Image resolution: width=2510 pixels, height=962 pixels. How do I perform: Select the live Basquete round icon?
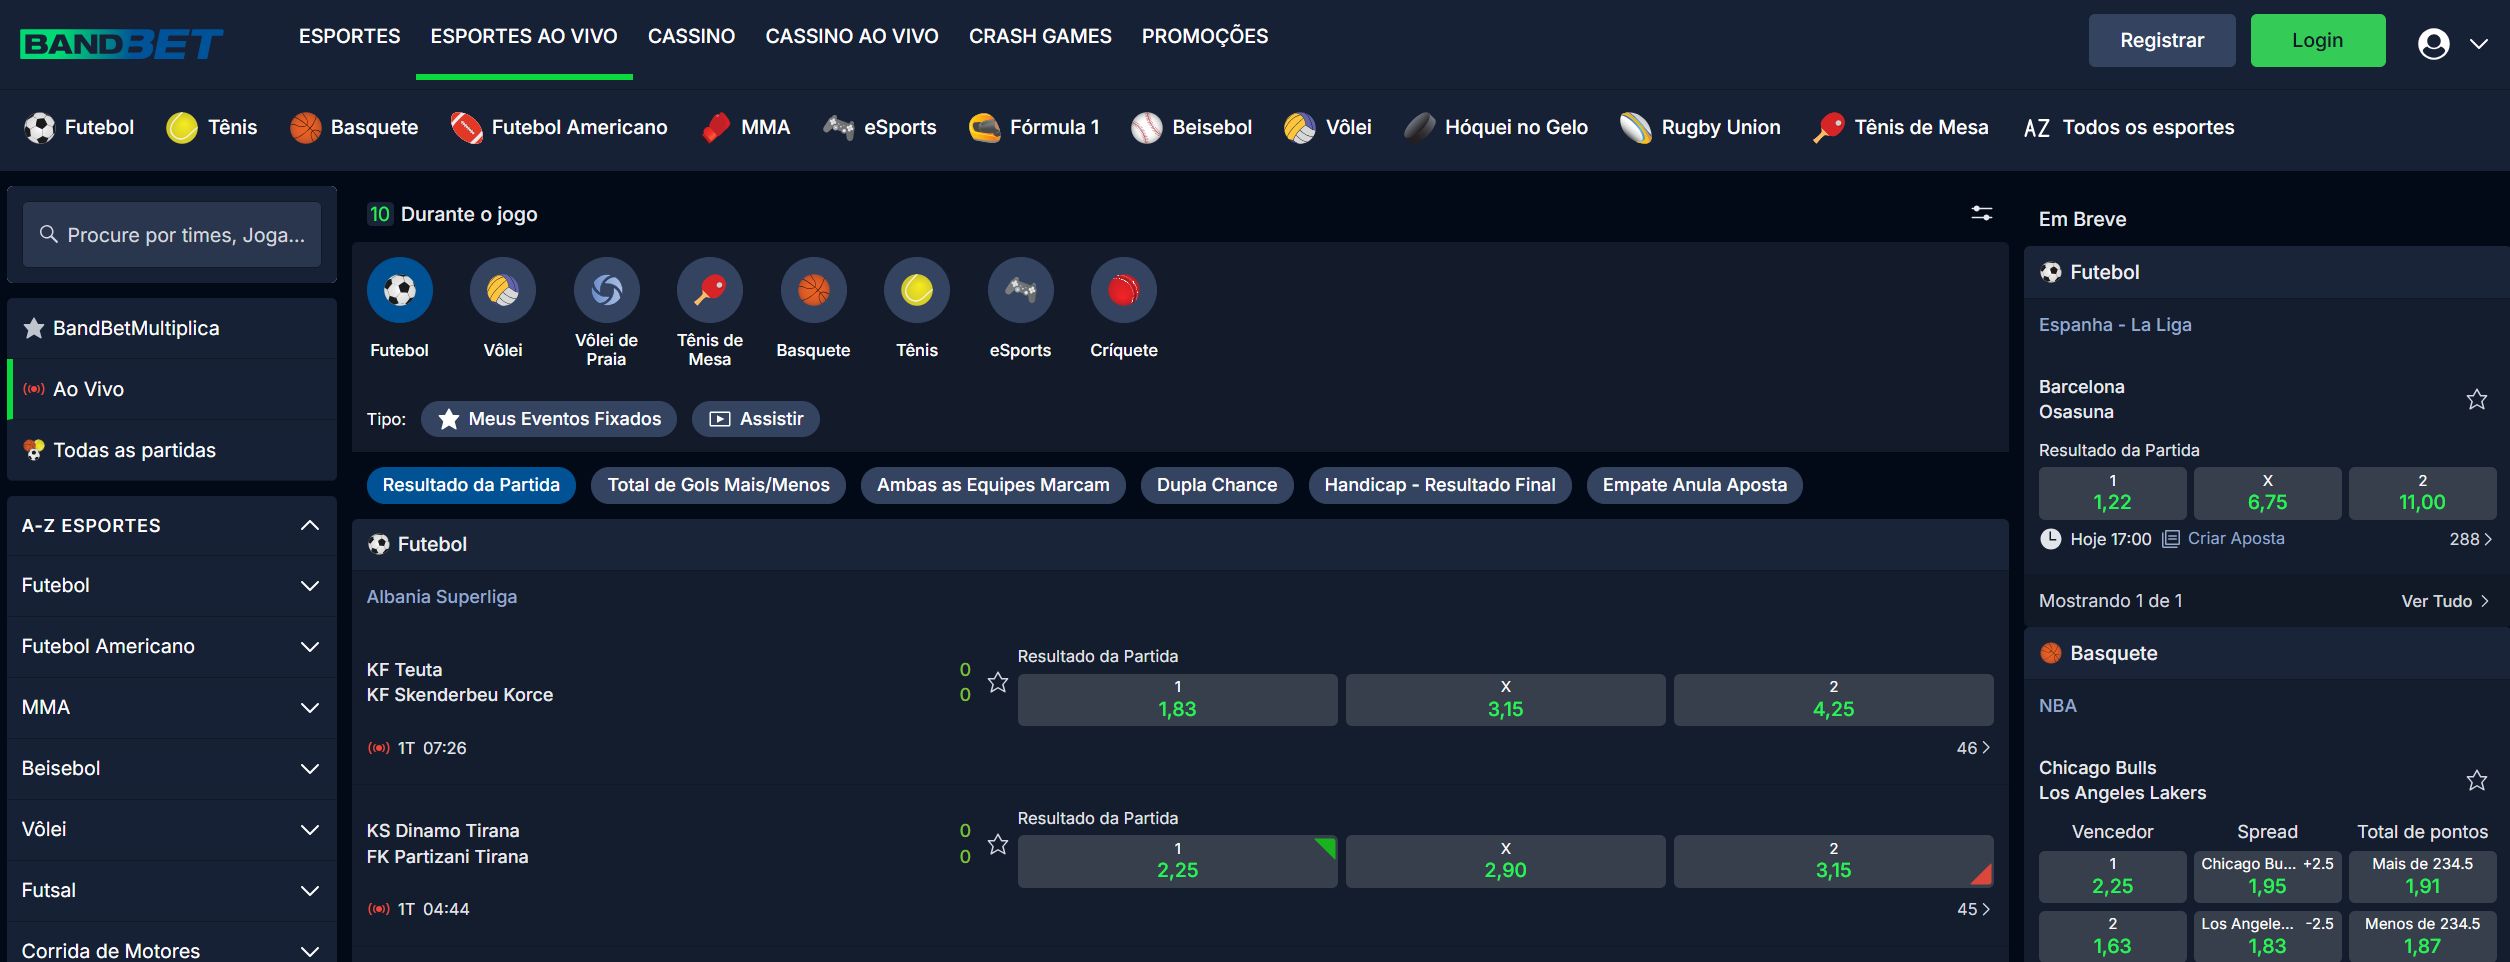click(x=813, y=290)
